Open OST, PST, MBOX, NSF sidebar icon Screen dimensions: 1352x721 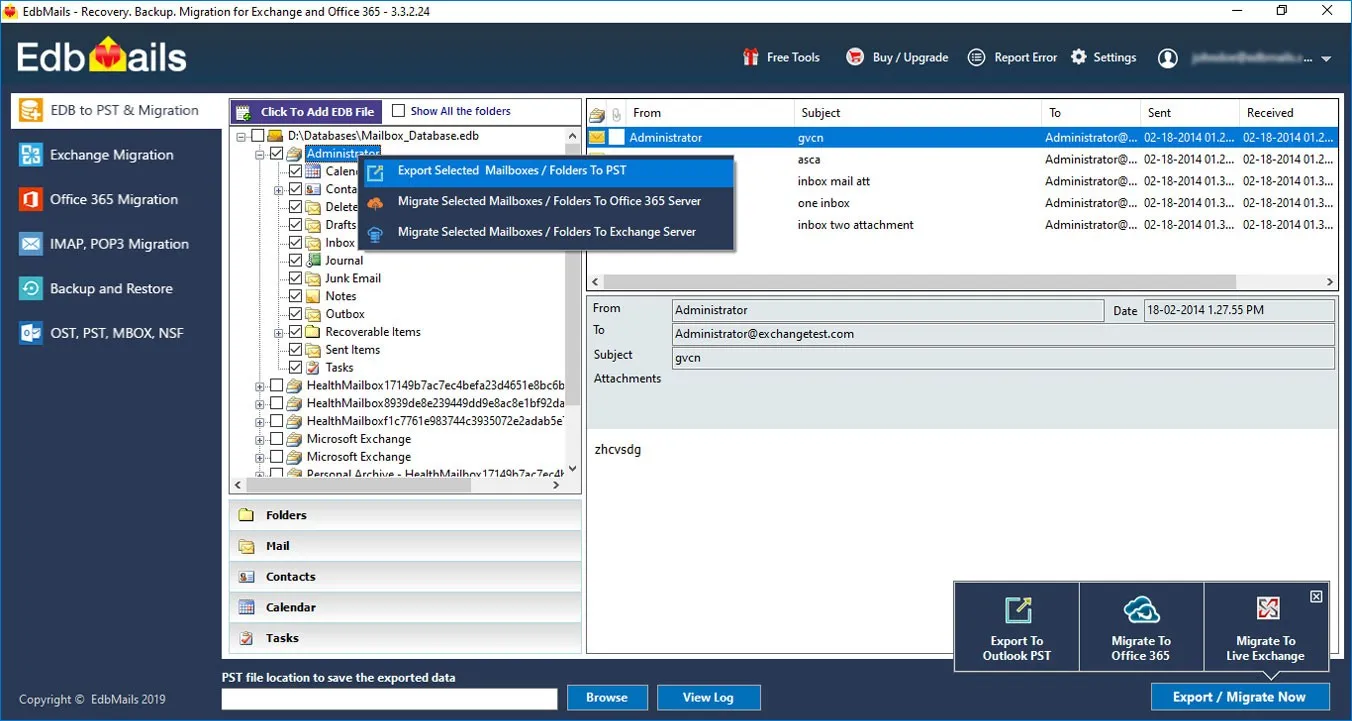30,333
